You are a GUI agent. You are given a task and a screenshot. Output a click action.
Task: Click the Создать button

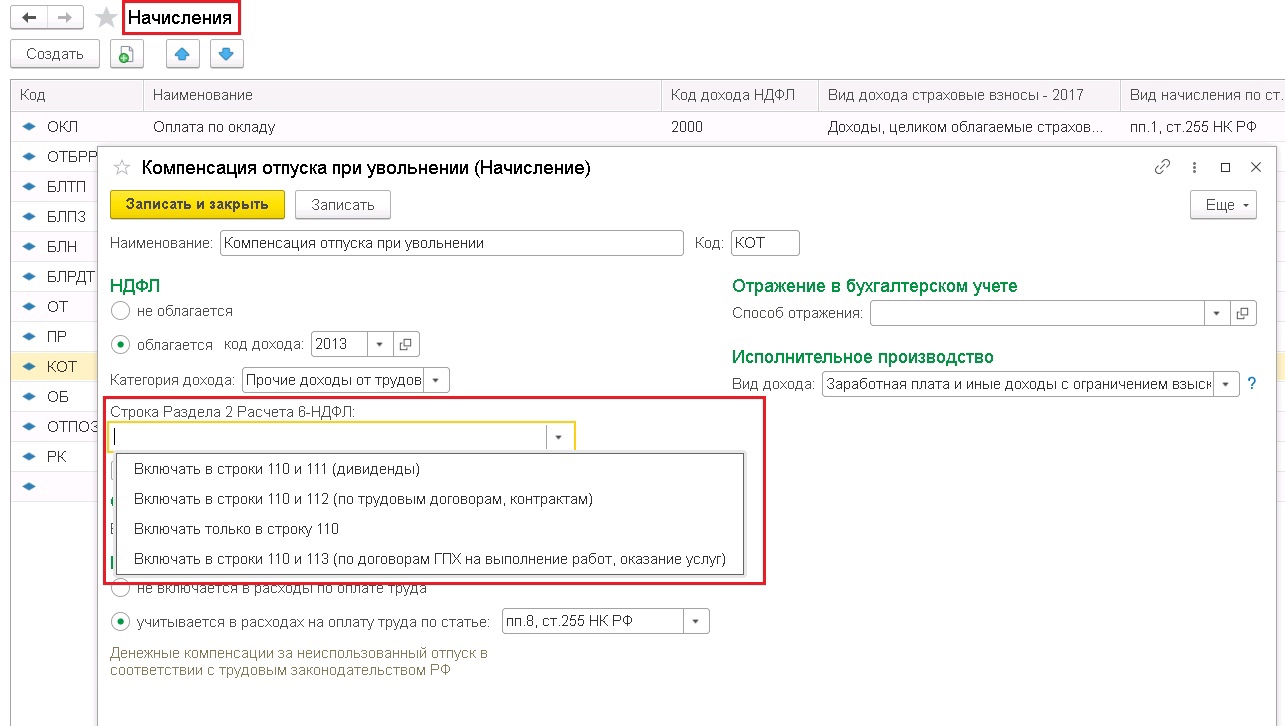tap(55, 54)
